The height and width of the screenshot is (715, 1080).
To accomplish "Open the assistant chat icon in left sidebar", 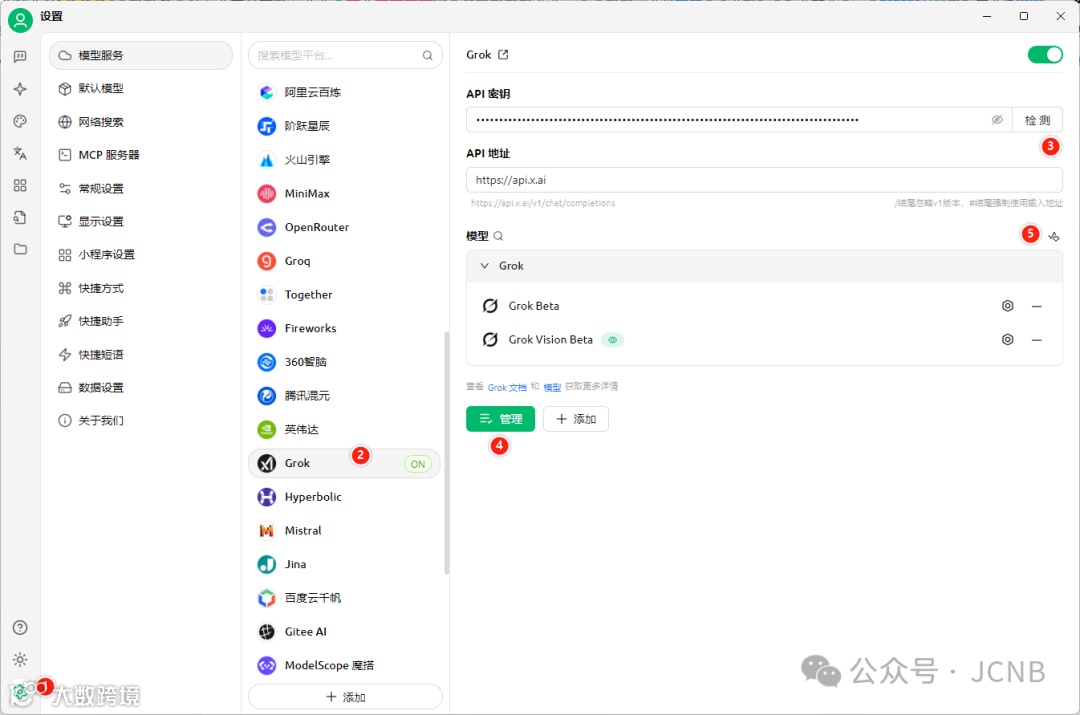I will point(20,56).
